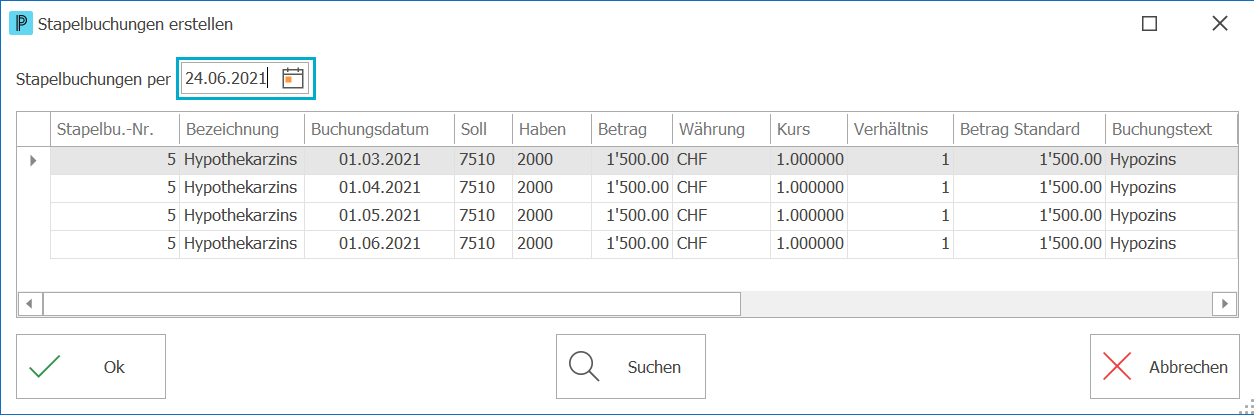The image size is (1254, 415).
Task: Click the Betrag Standard column header
Action: 1029,129
